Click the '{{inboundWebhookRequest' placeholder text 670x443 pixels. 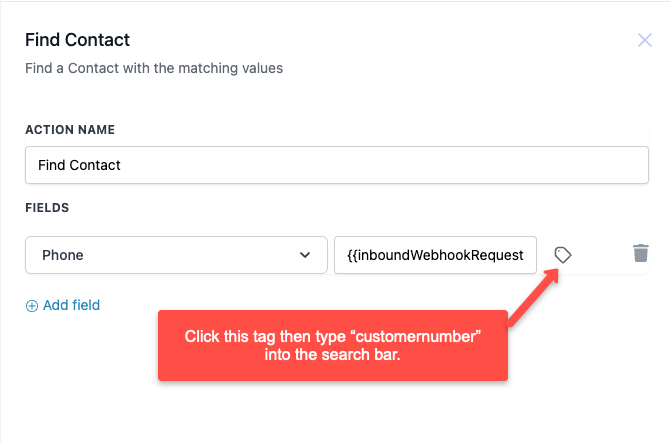tap(435, 255)
